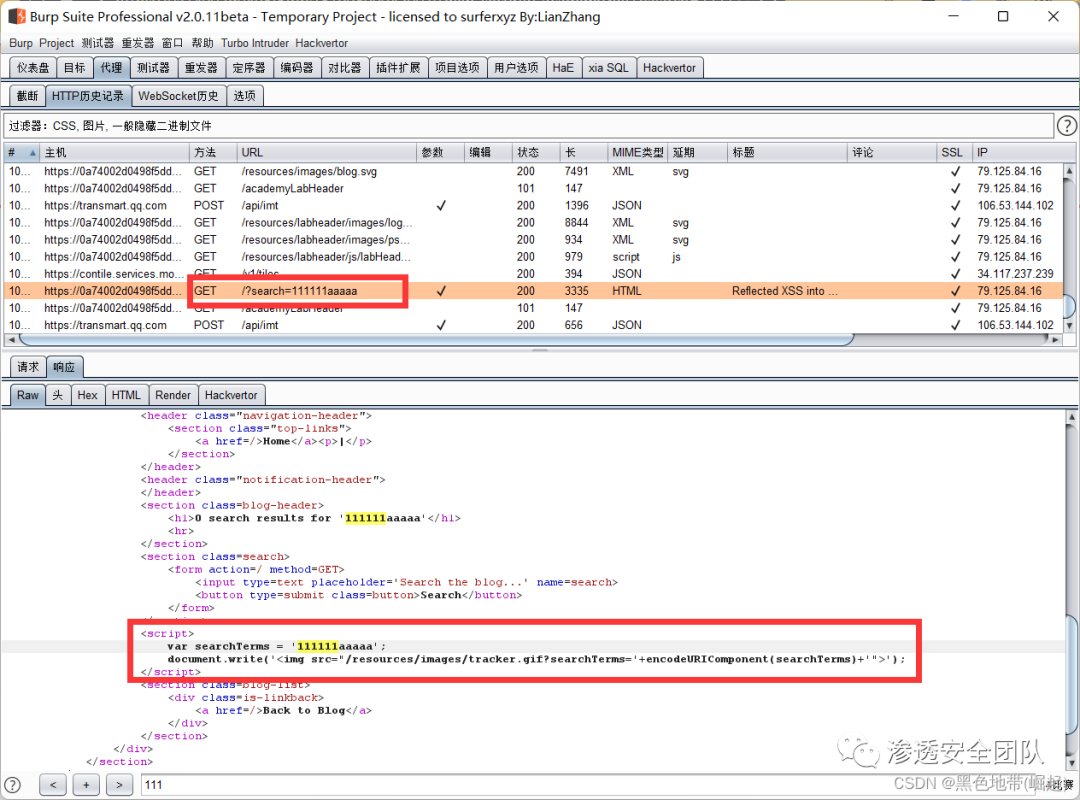Image resolution: width=1080 pixels, height=800 pixels.
Task: Switch to the 响应 tab
Action: [x=65, y=367]
